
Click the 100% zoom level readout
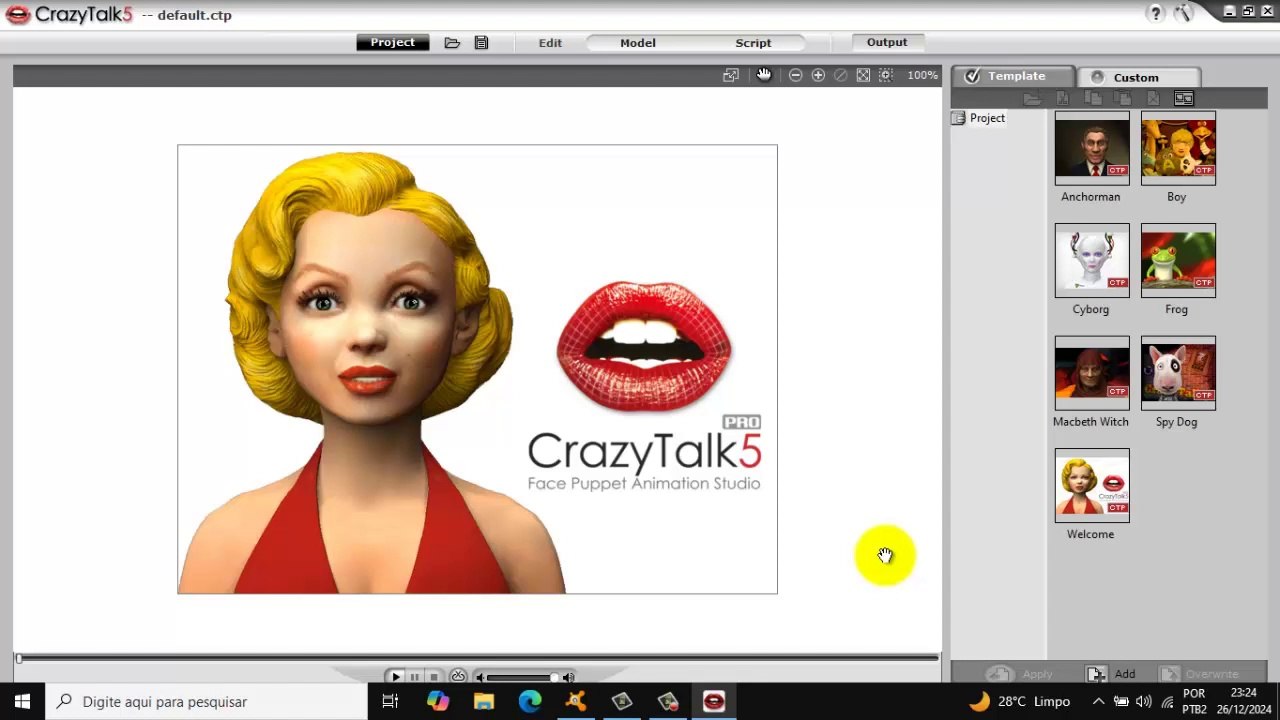(x=922, y=75)
